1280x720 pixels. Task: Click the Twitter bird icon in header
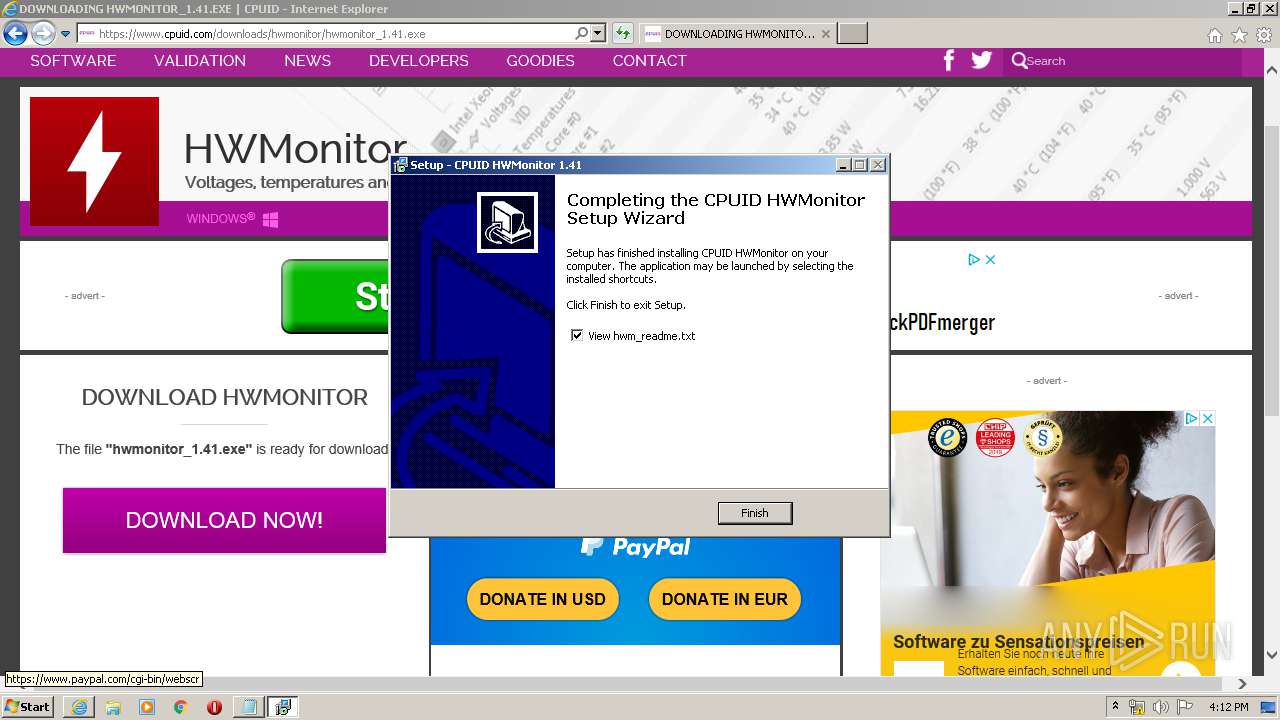(982, 60)
